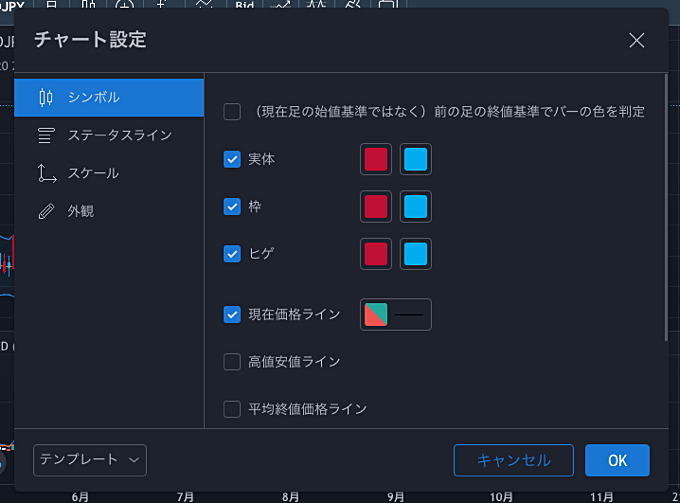Open the 現在価格ライン color and line style picker
Screen dimensions: 680x503
coord(395,314)
